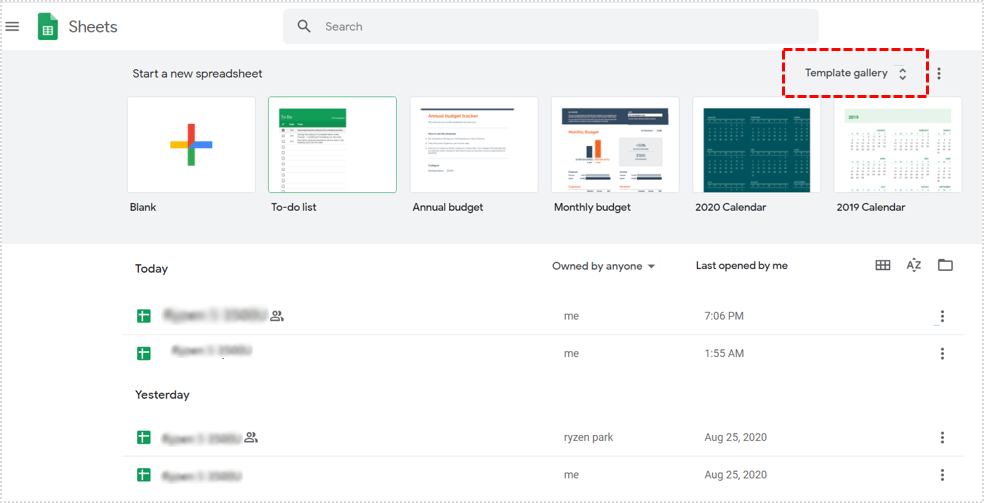Open more actions for 7:06 PM file

pyautogui.click(x=941, y=317)
